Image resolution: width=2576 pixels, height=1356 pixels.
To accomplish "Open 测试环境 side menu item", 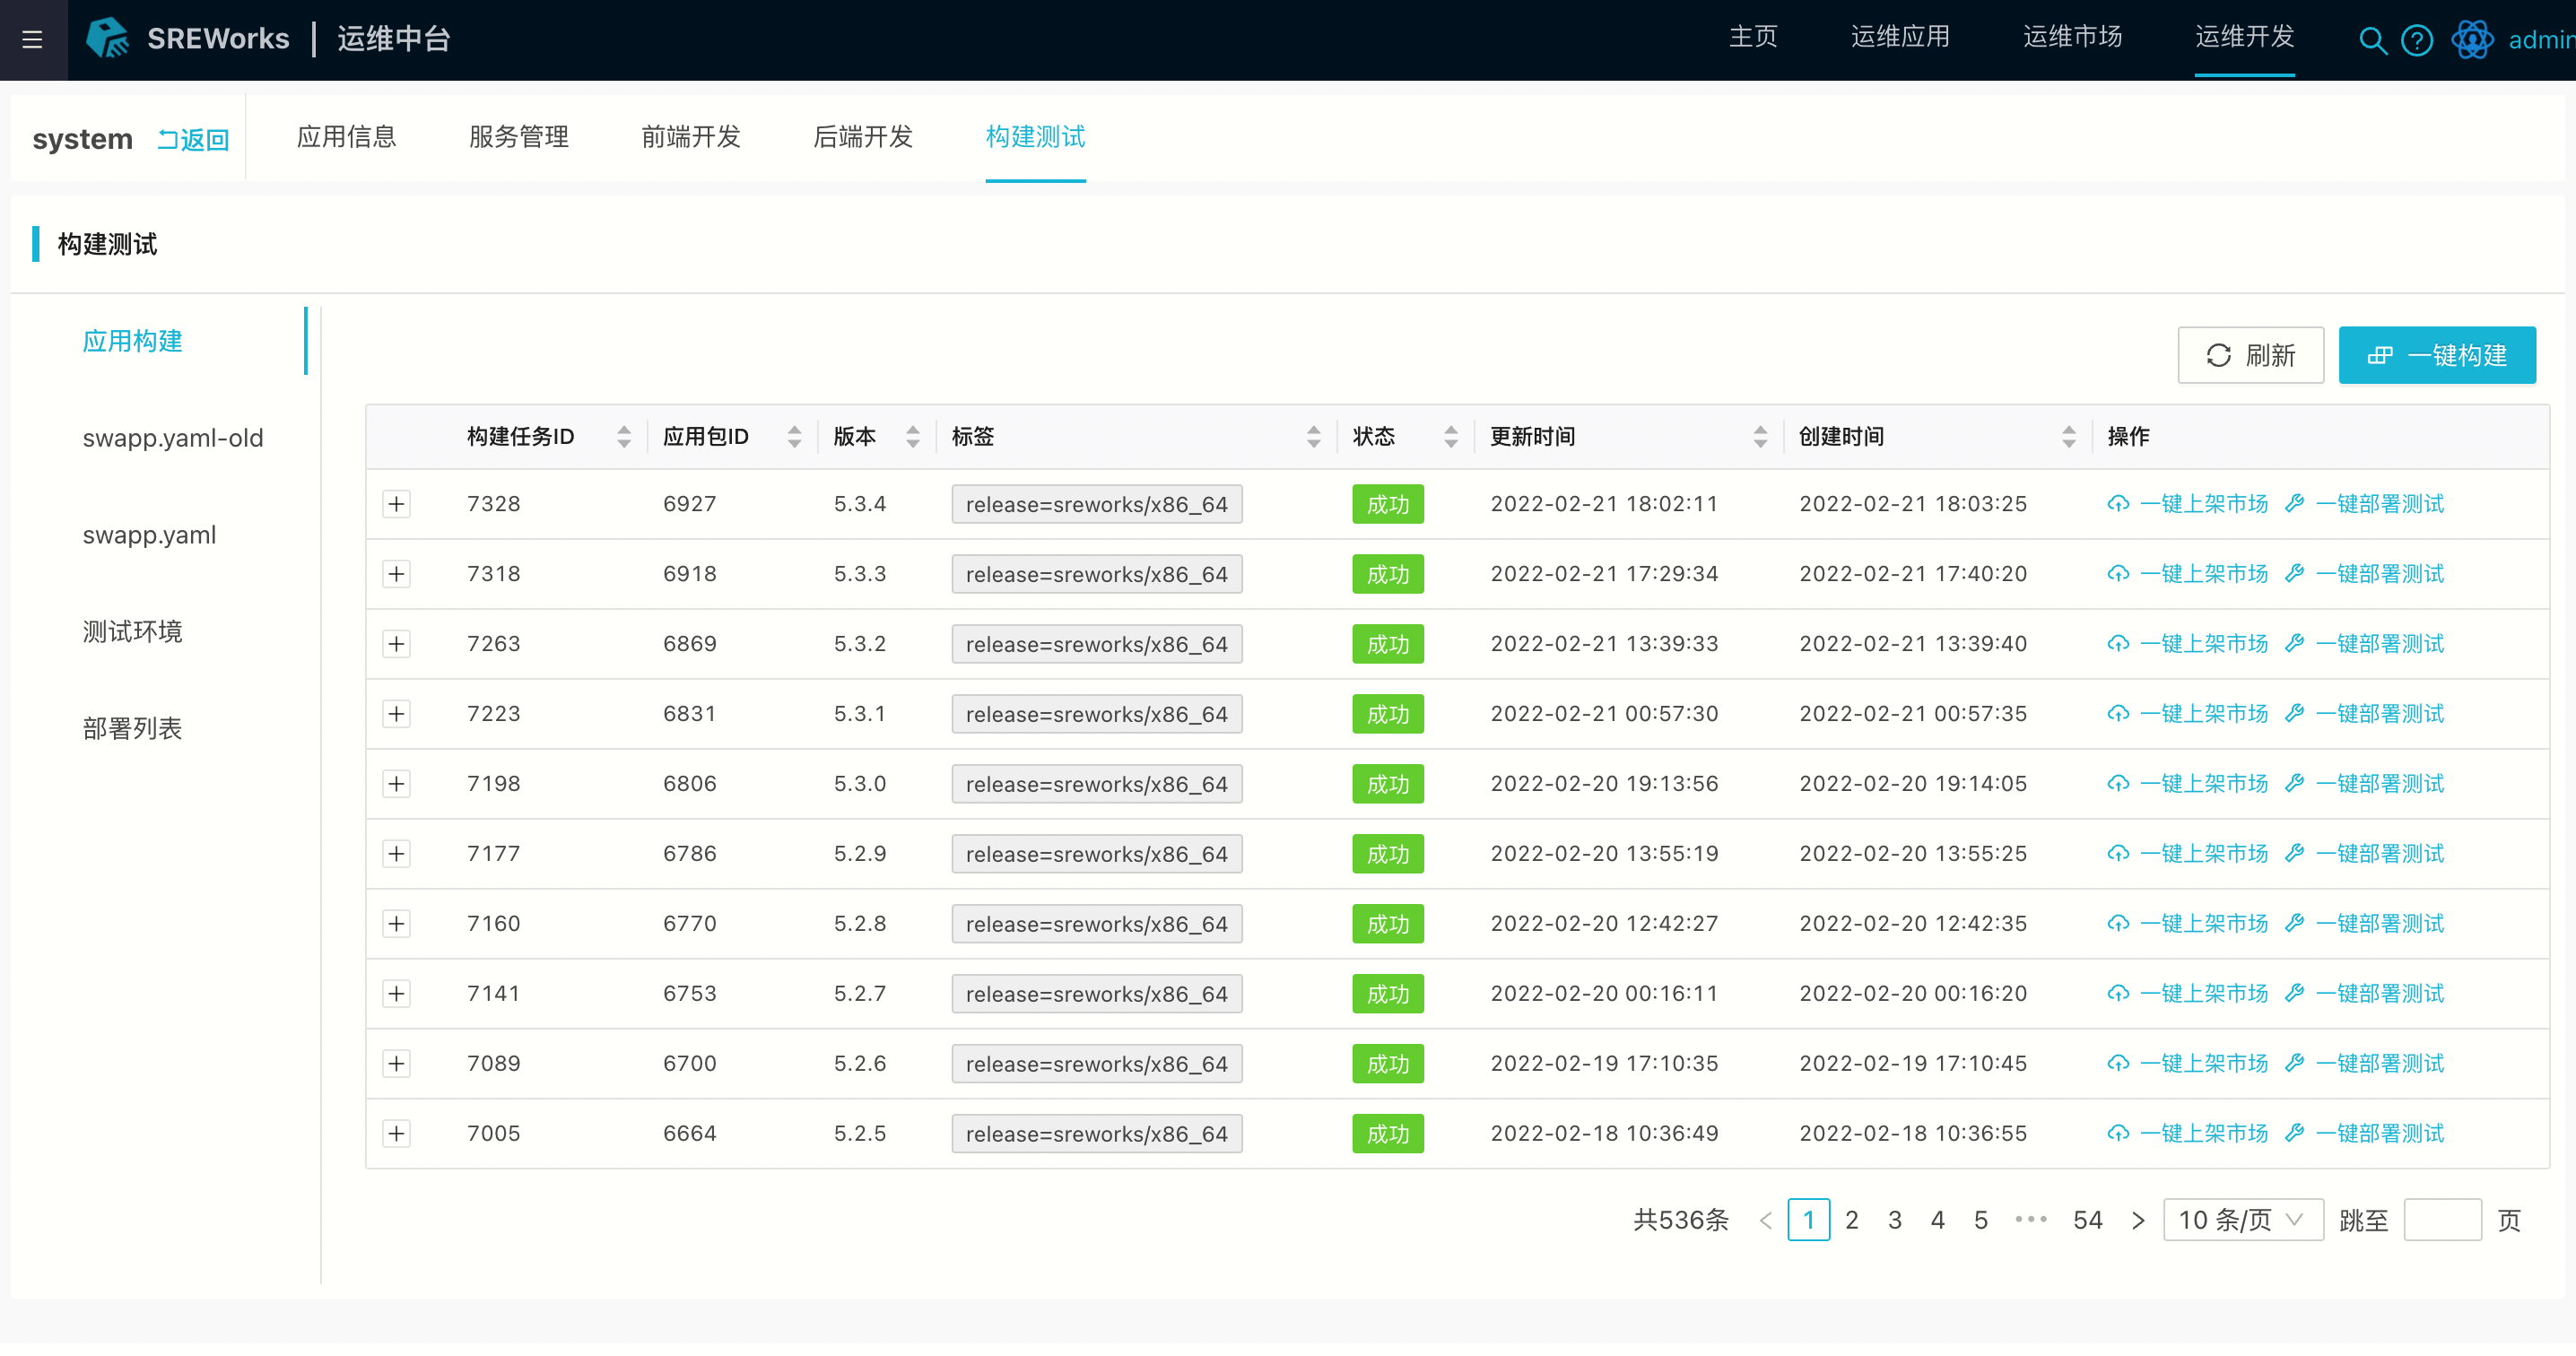I will pos(132,632).
